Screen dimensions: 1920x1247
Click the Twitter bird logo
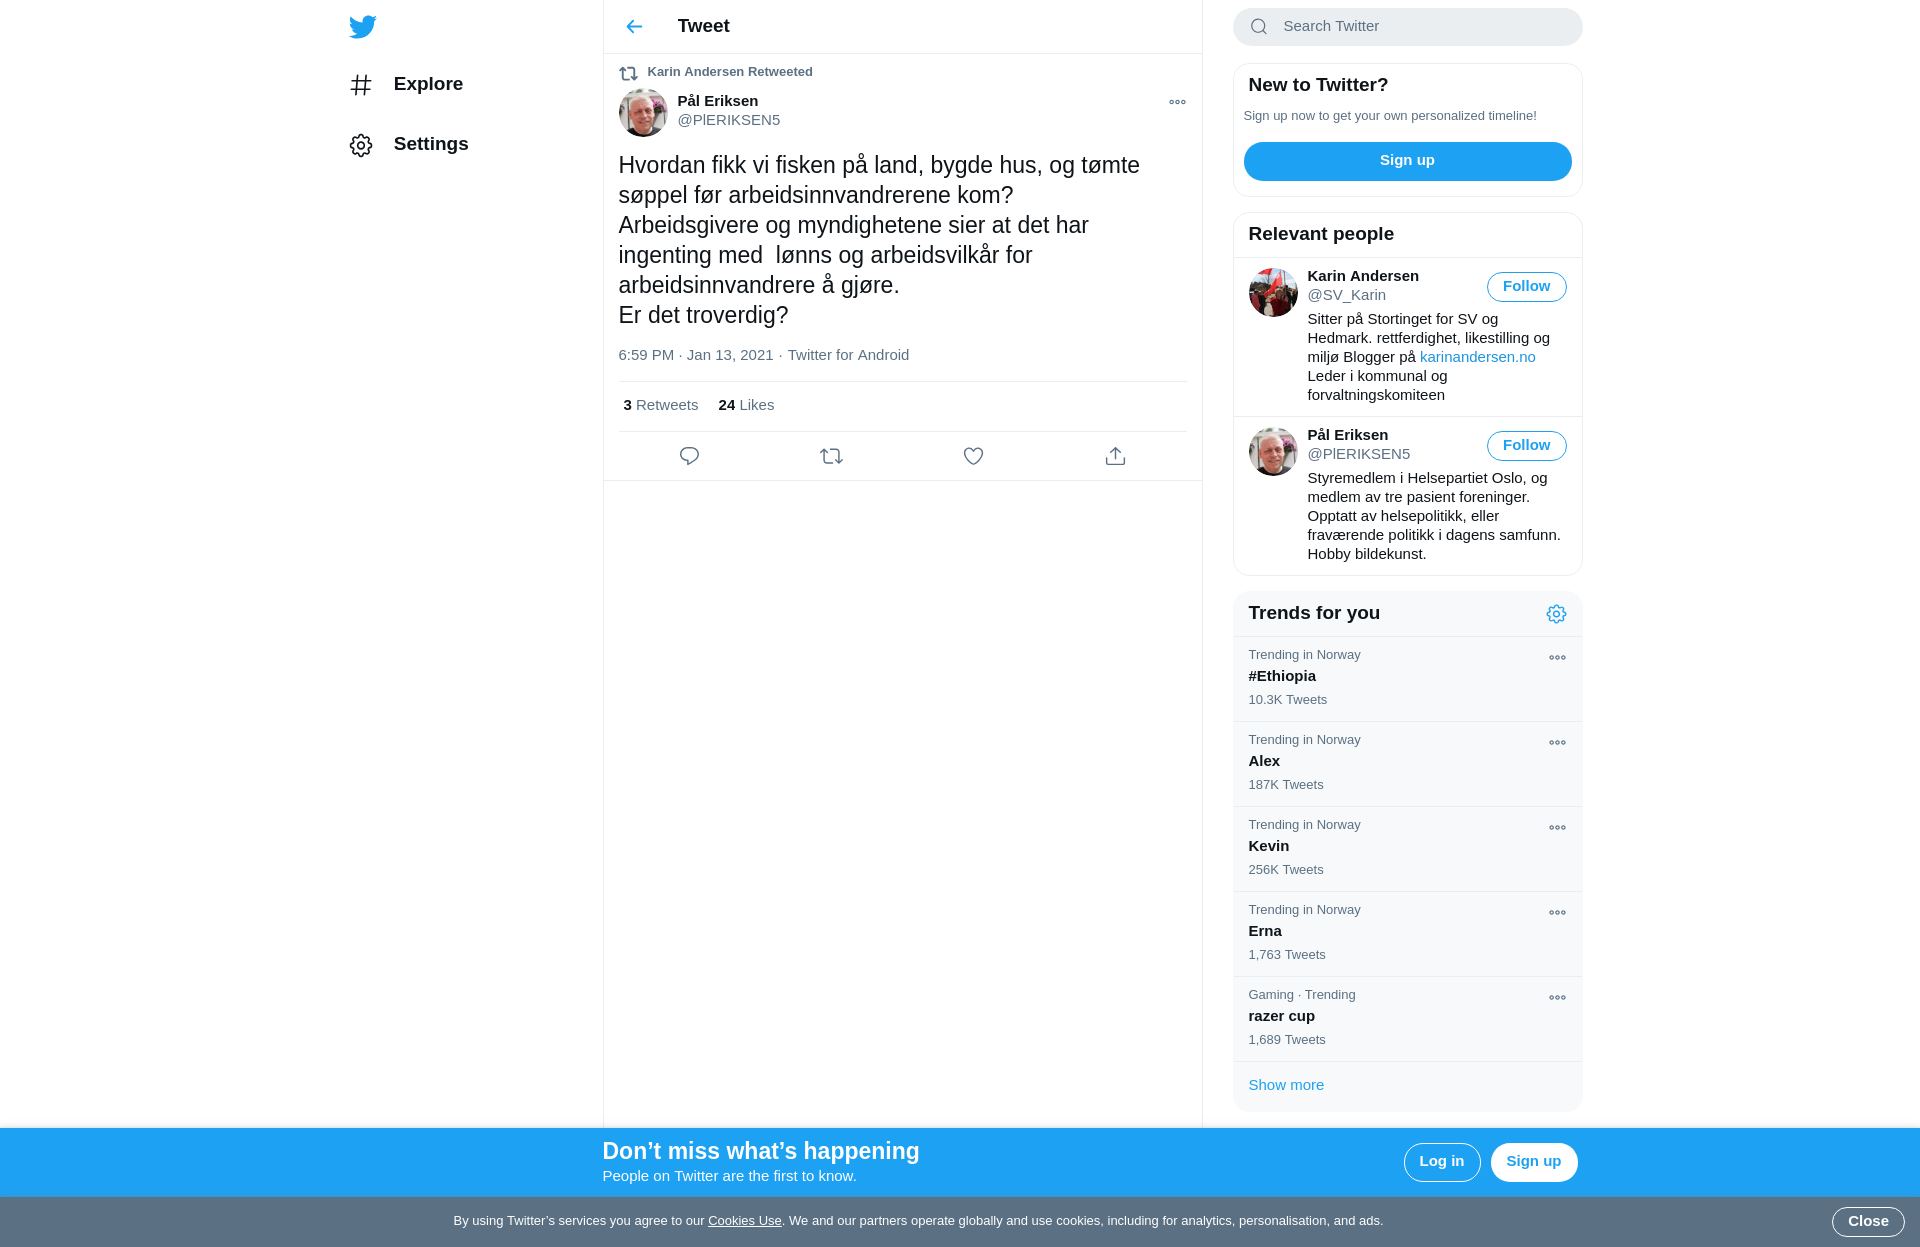click(363, 26)
